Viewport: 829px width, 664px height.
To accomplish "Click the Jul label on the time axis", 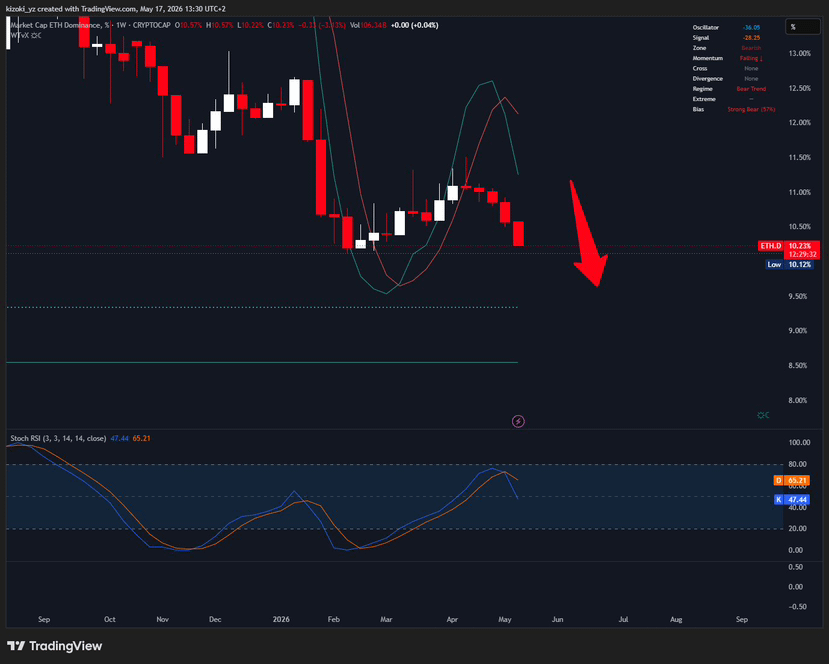I will [623, 620].
